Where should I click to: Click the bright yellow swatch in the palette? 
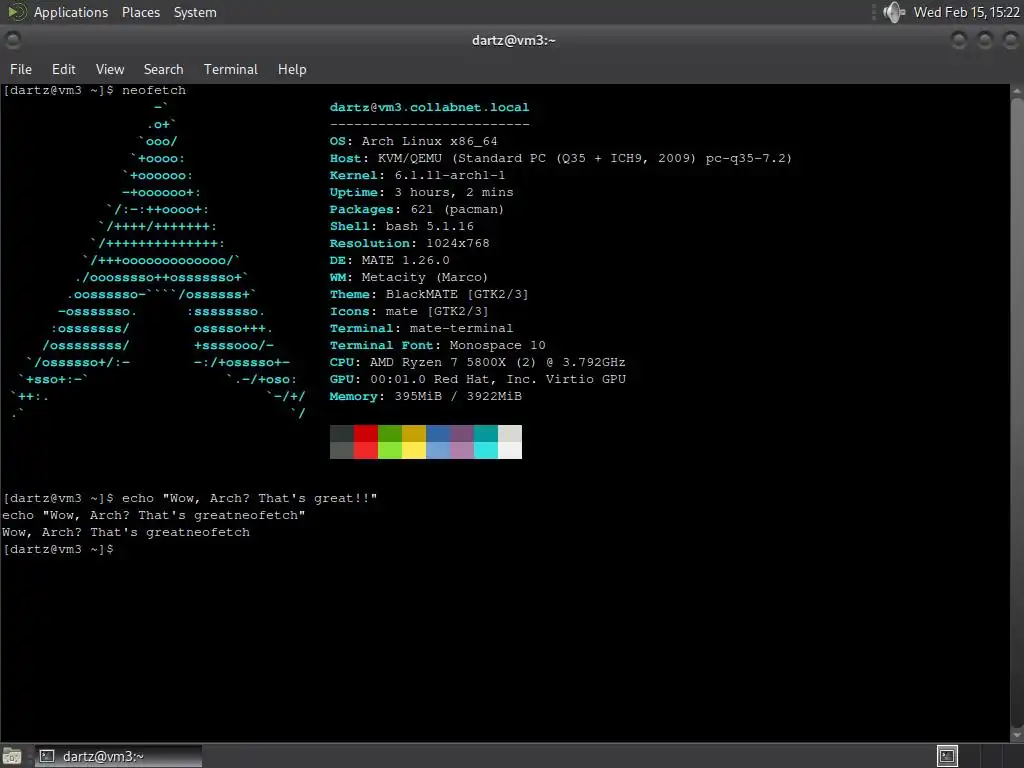(414, 451)
